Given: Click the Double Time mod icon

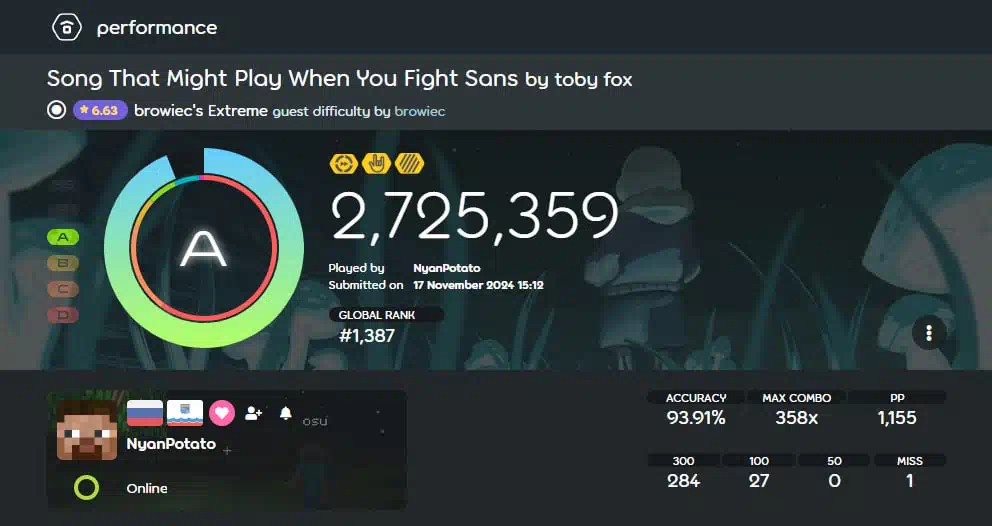Looking at the screenshot, I should 344,164.
